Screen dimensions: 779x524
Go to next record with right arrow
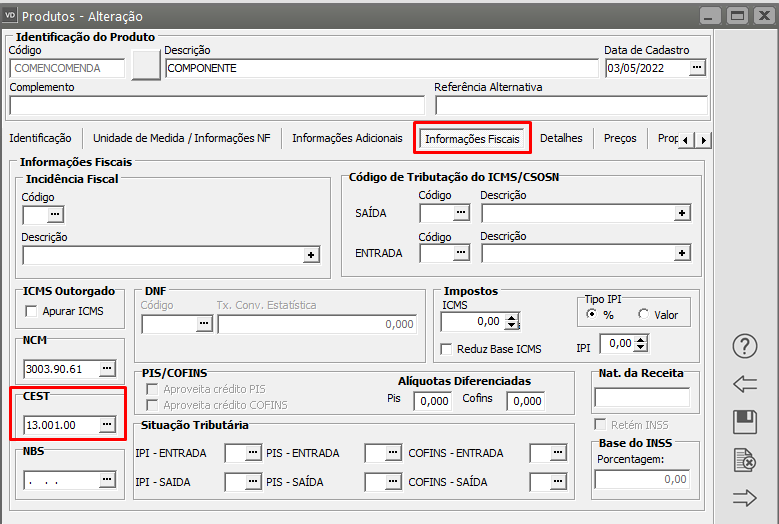(745, 498)
